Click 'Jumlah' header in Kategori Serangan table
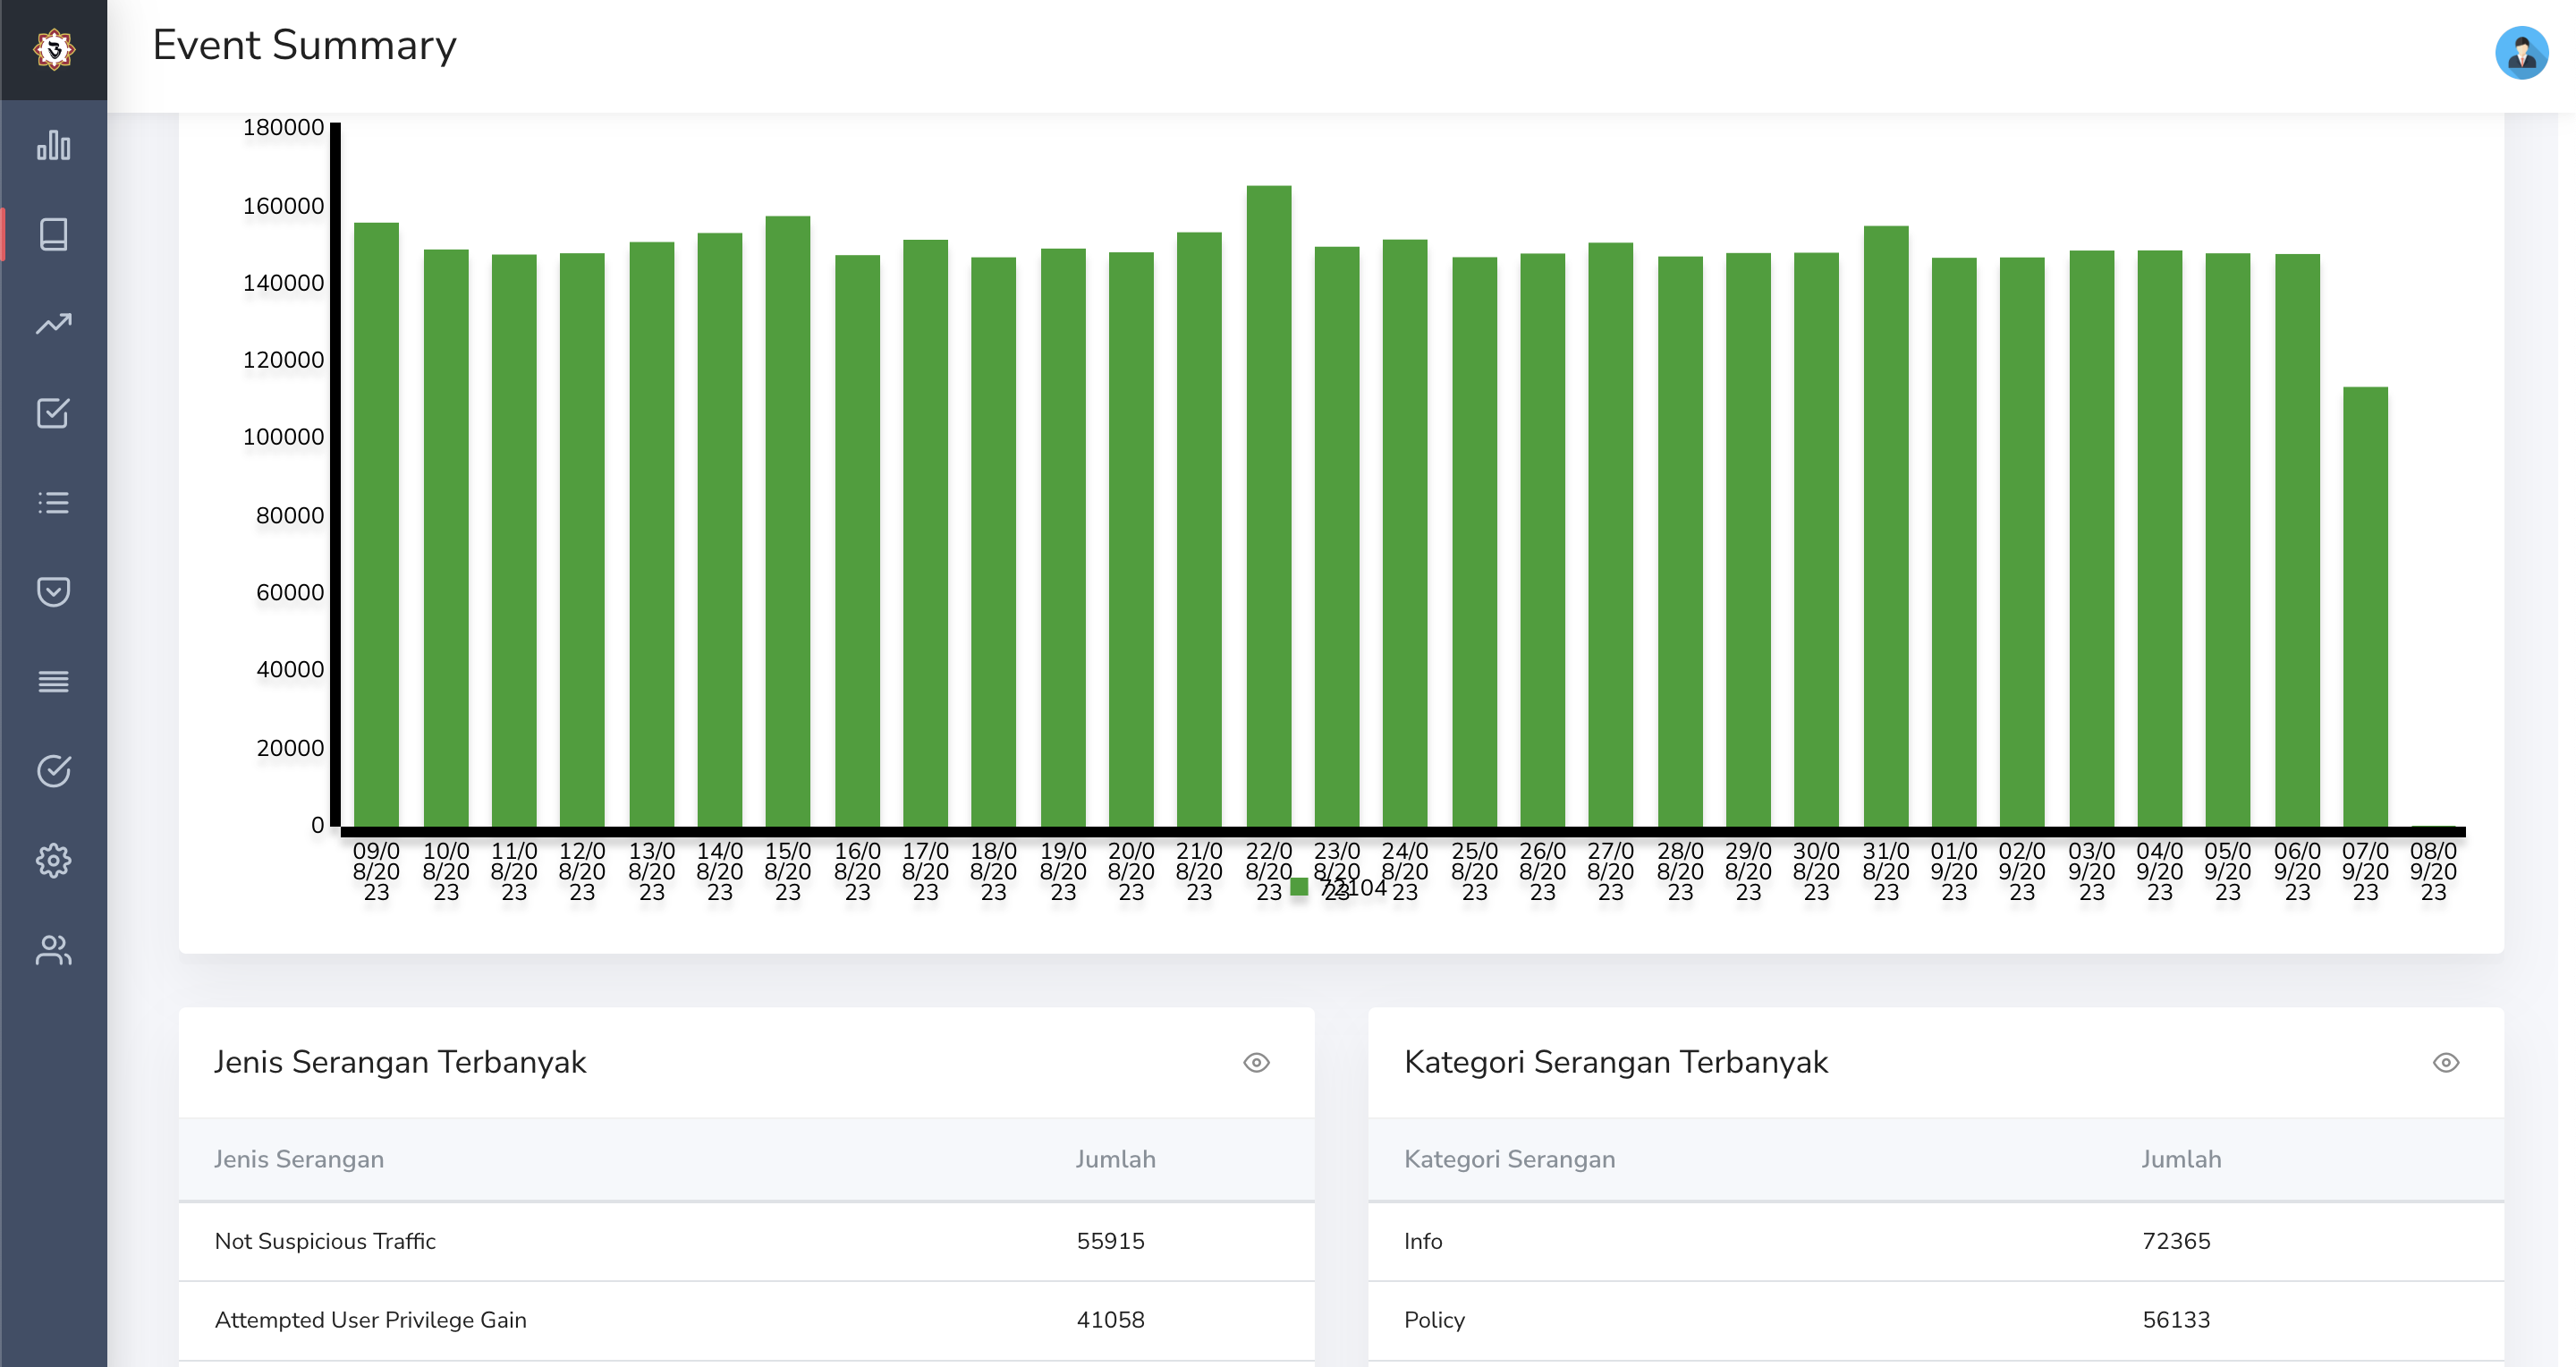 [2182, 1159]
